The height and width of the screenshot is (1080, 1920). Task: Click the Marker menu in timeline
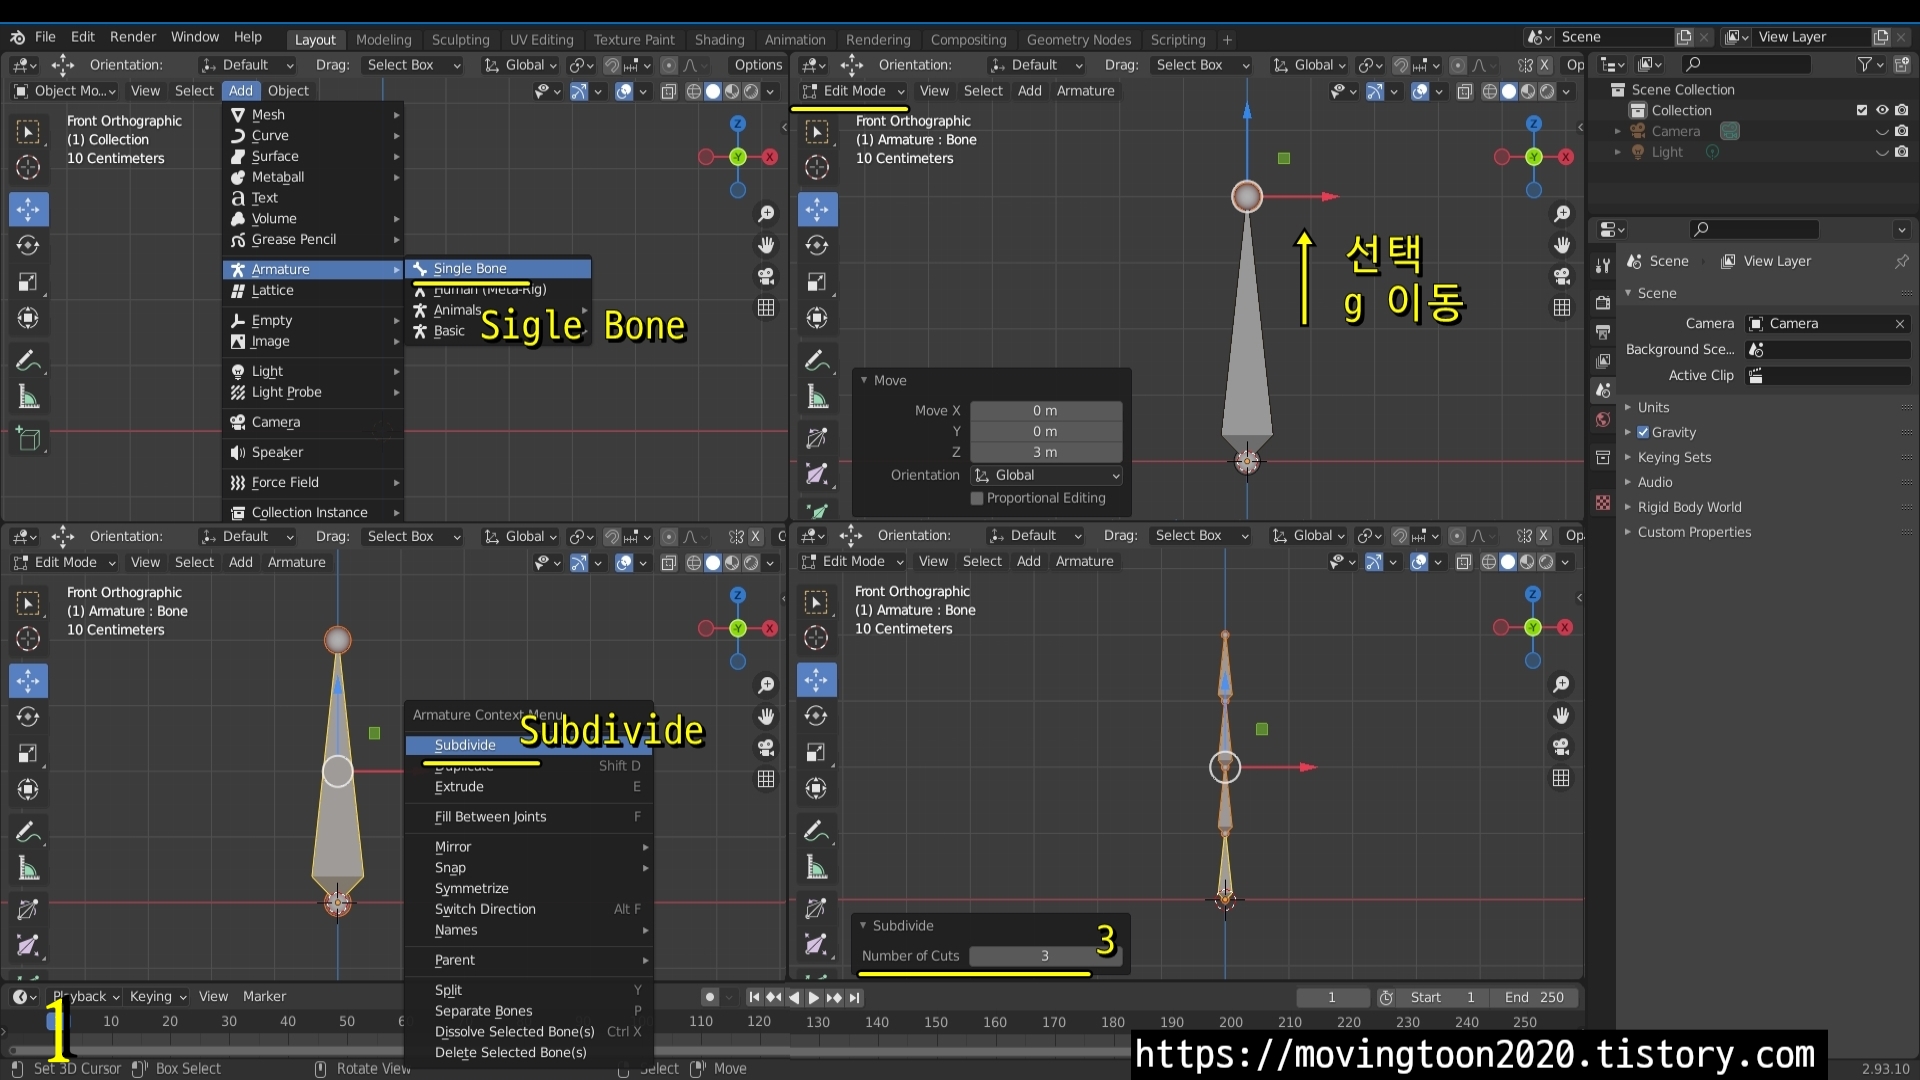[264, 996]
